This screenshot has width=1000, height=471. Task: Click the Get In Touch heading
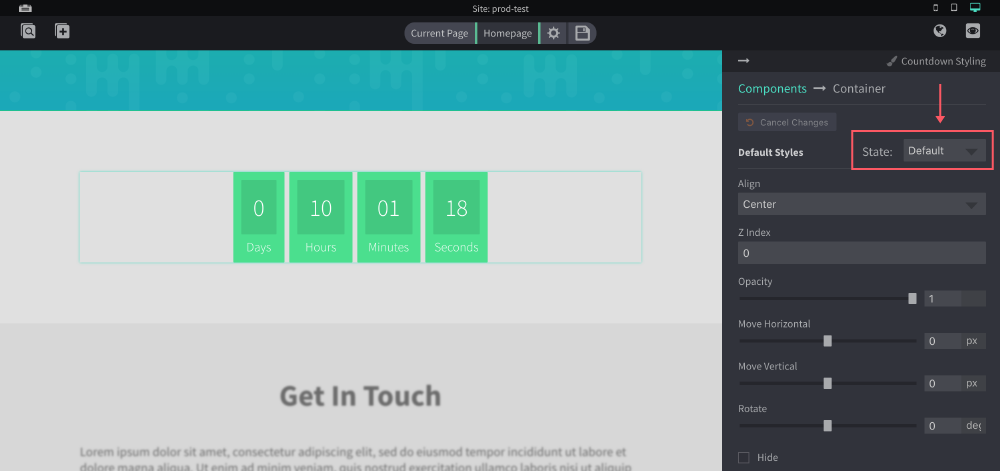click(x=360, y=396)
